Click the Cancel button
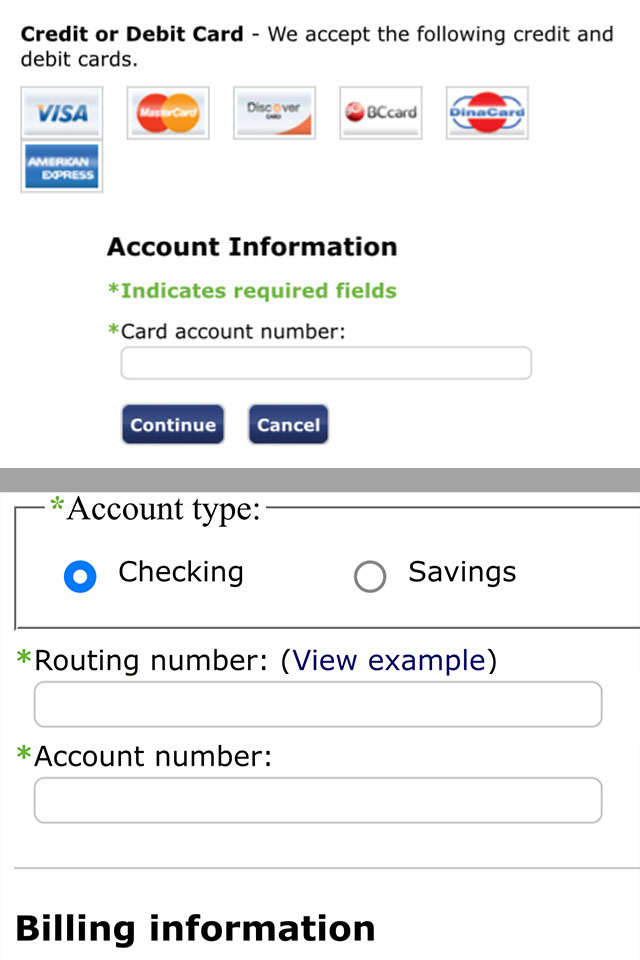Viewport: 640px width, 960px height. [x=288, y=424]
